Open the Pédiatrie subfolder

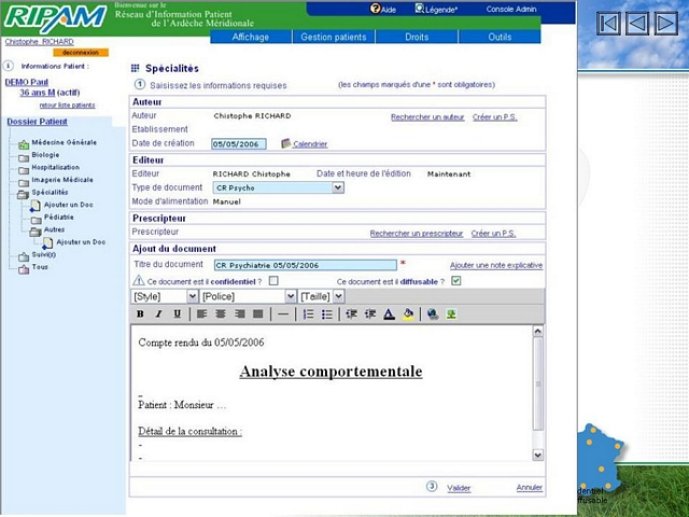click(36, 219)
